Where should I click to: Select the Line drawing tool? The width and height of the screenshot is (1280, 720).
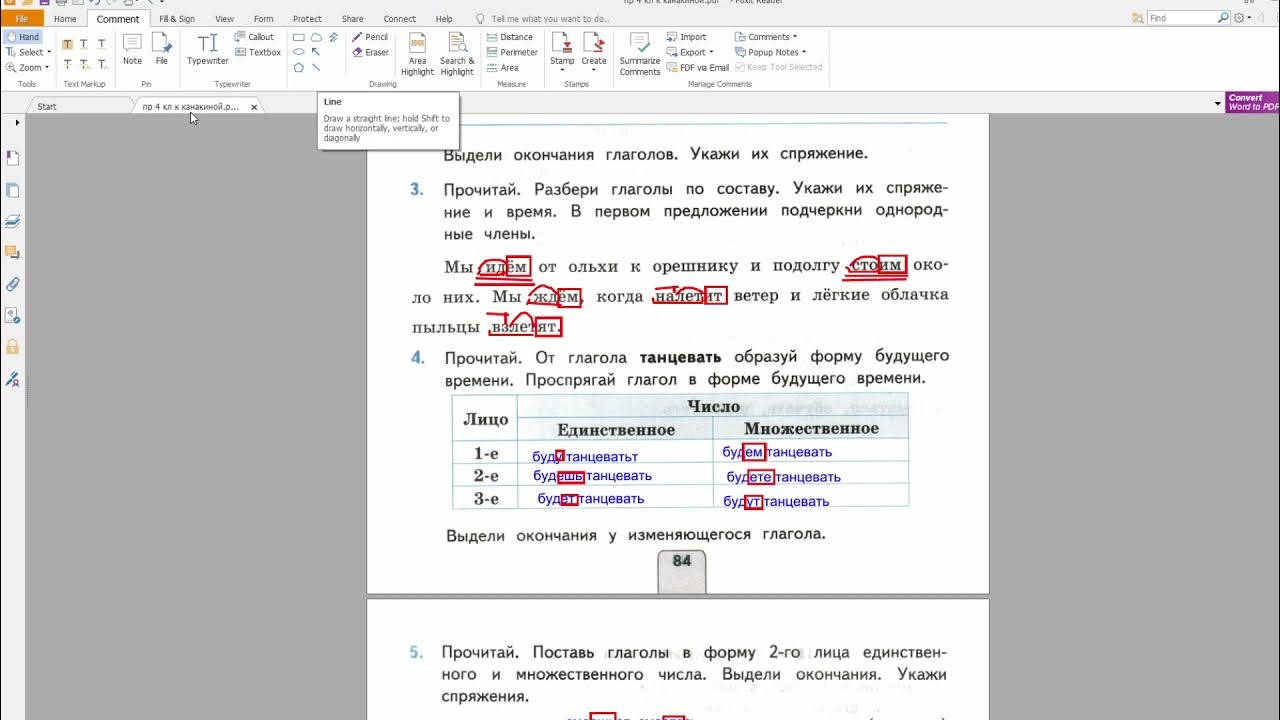coord(316,68)
